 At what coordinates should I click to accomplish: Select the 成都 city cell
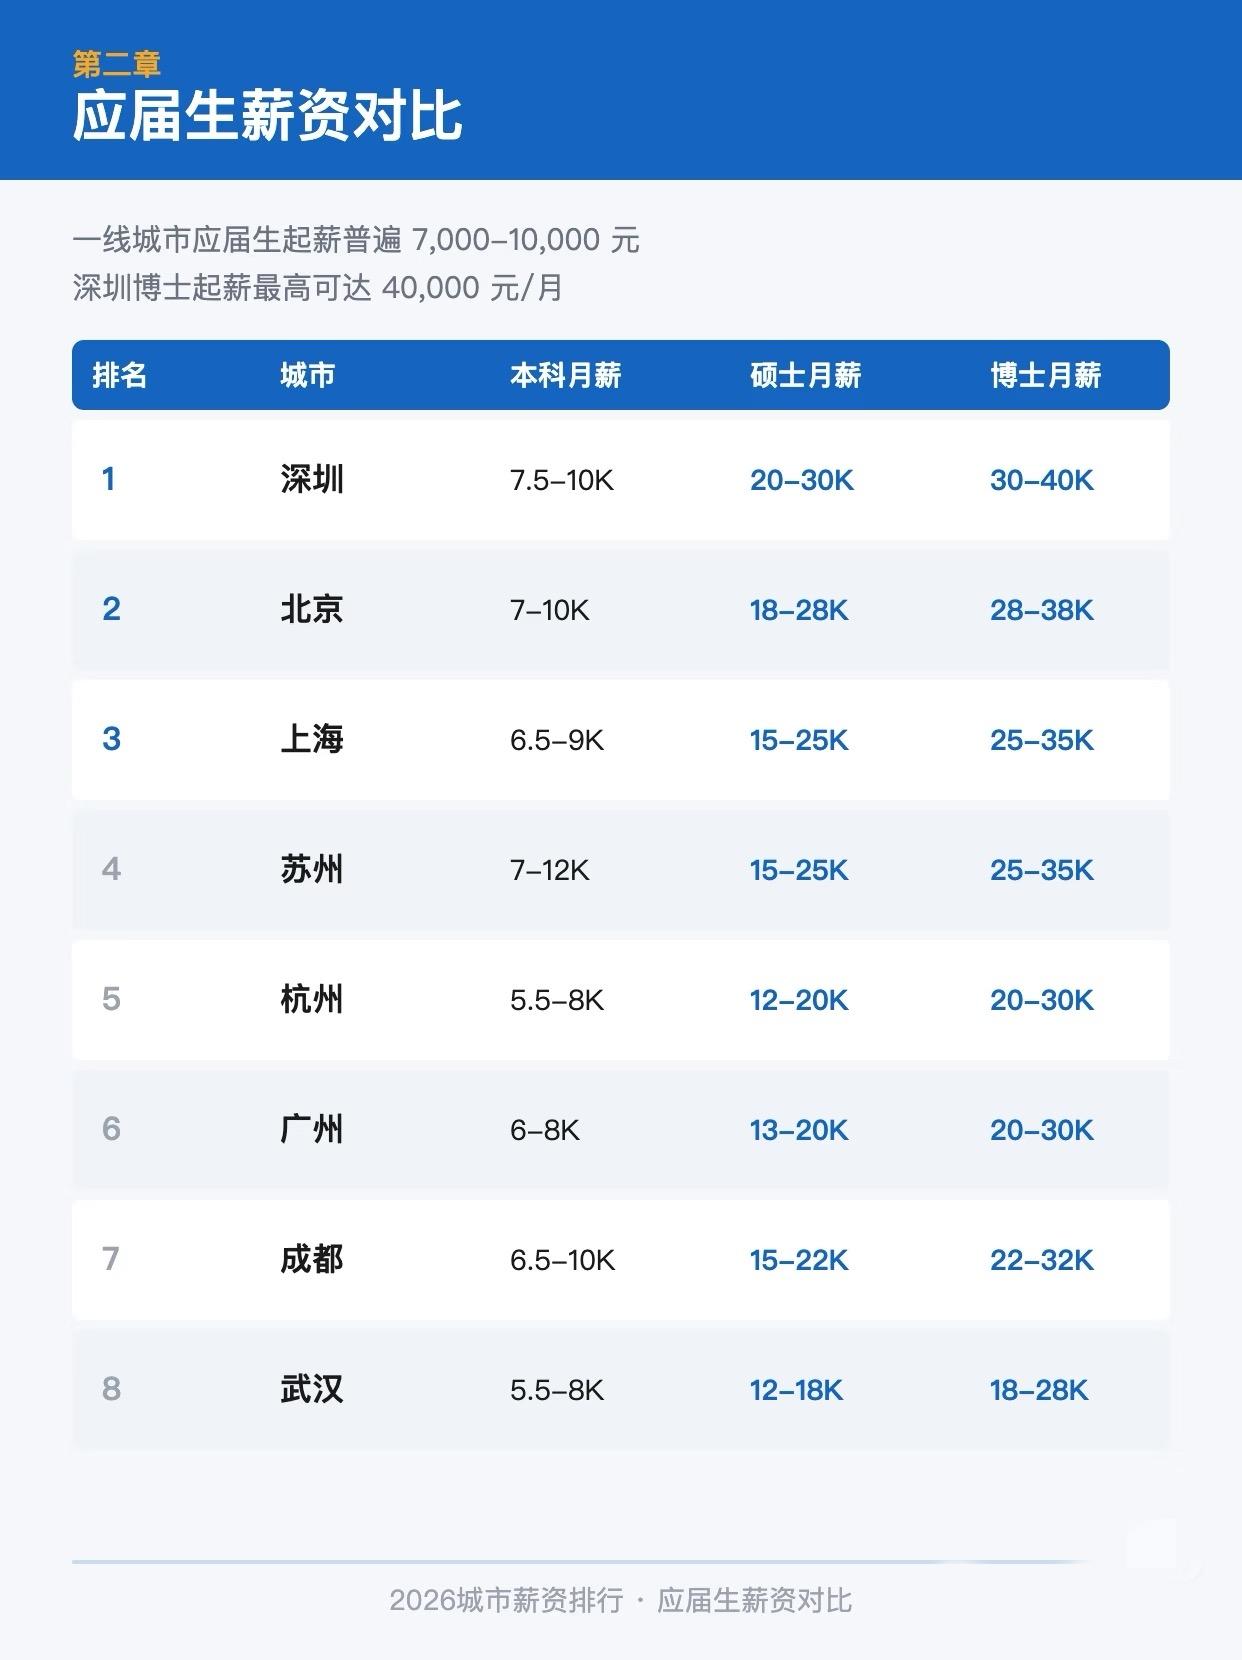pos(312,1259)
